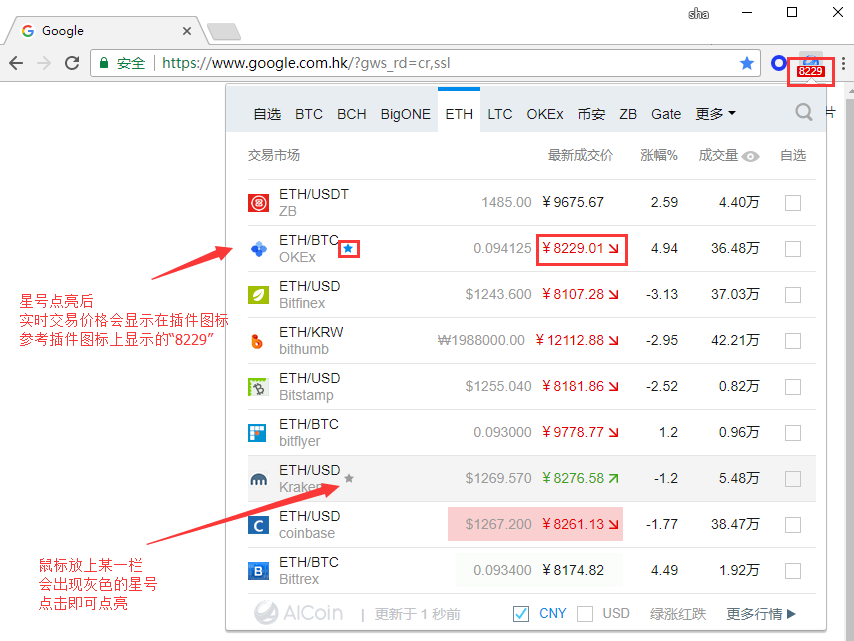Screen dimensions: 854x641
Task: Uncheck the CNY currency checkbox
Action: 521,614
